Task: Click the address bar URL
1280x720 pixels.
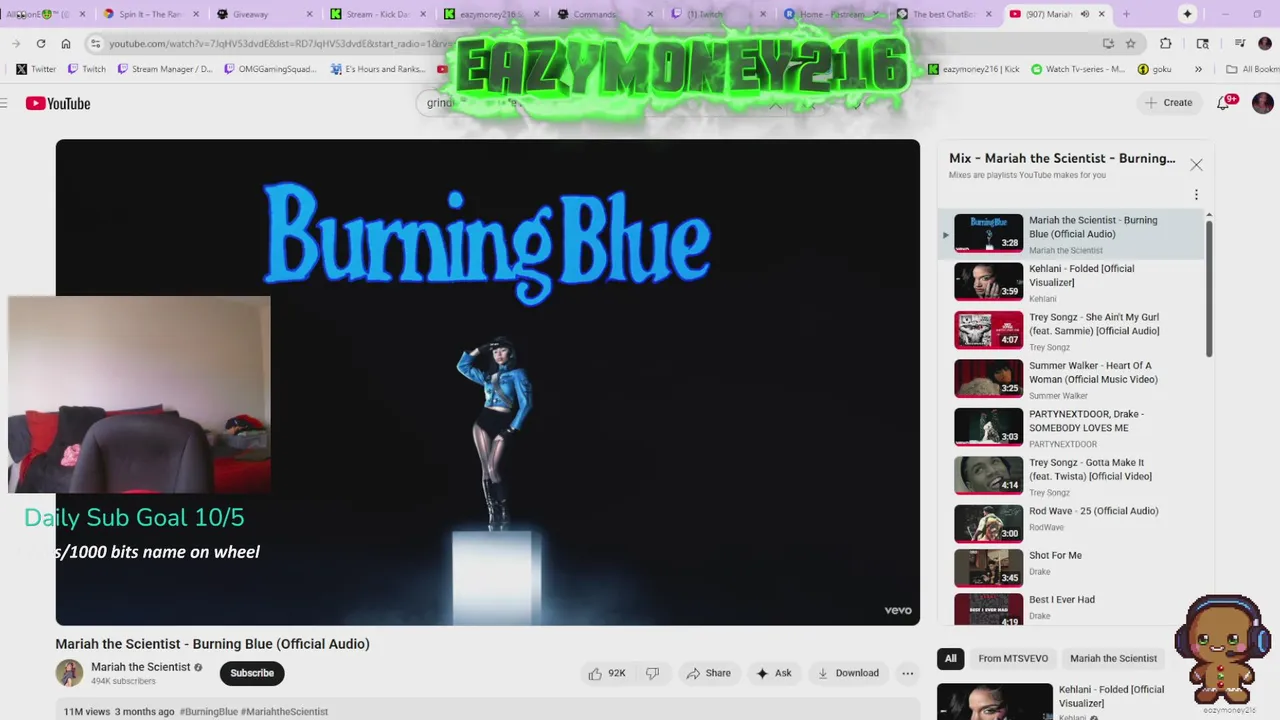Action: [280, 44]
